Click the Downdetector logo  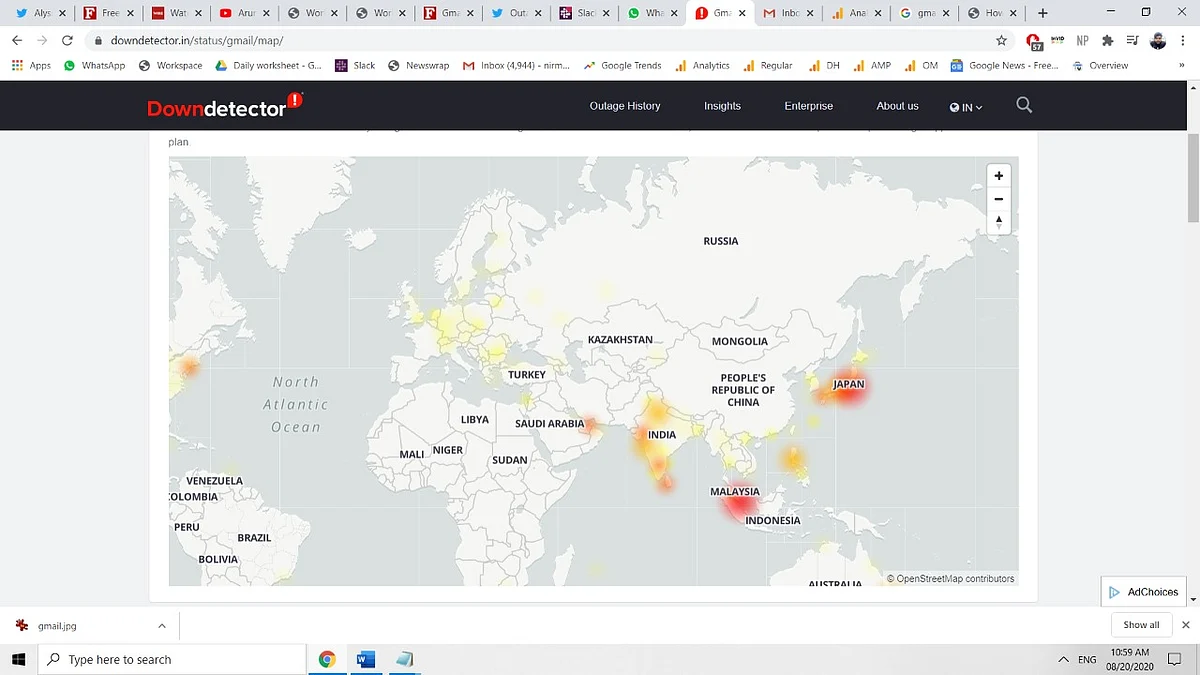click(225, 105)
